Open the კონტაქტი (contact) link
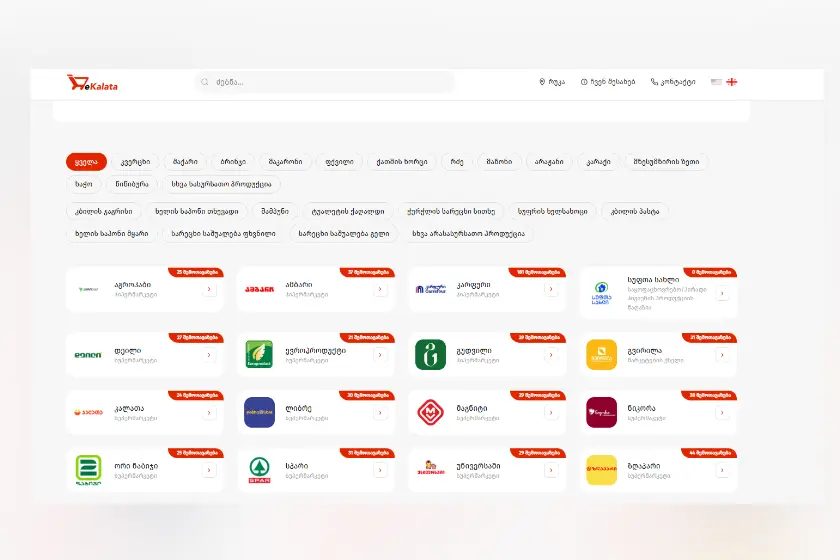This screenshot has width=840, height=560. point(673,82)
